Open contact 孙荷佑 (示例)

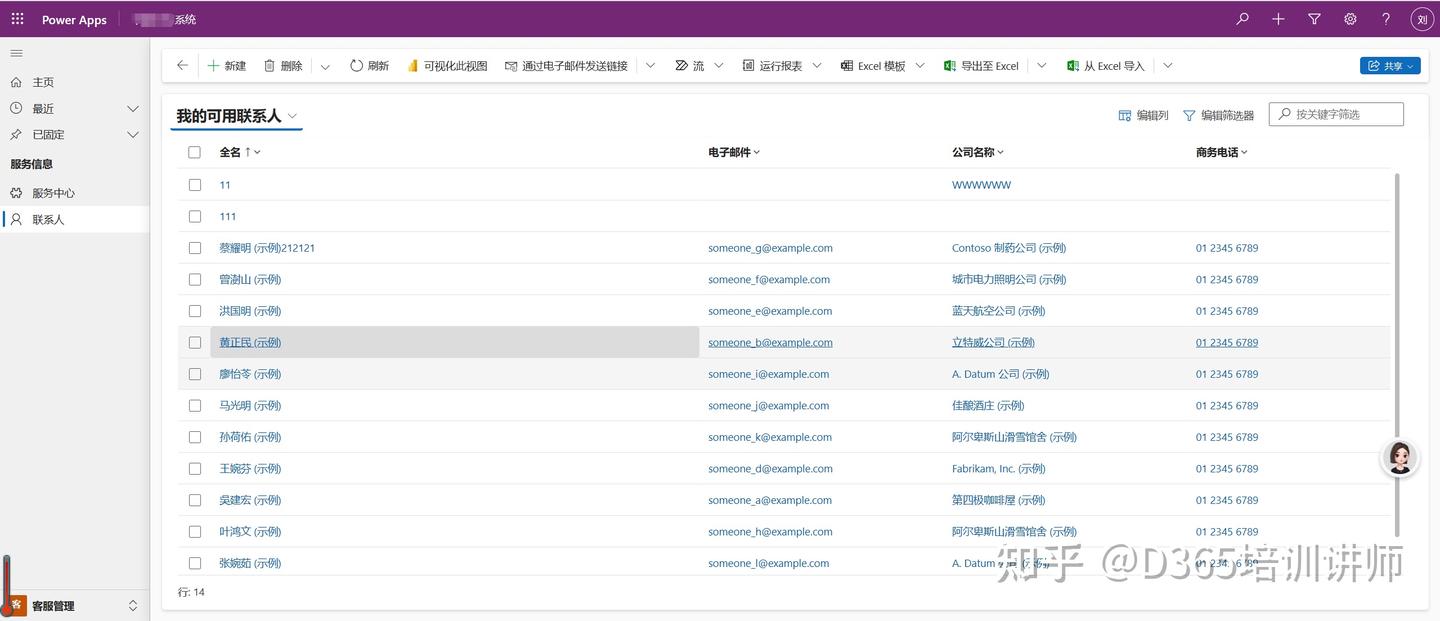coord(250,437)
